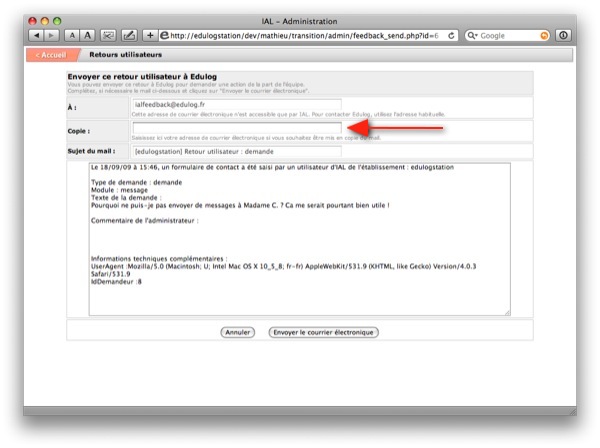600x448 pixels.
Task: Click the Safari forward arrow button
Action: 51,35
